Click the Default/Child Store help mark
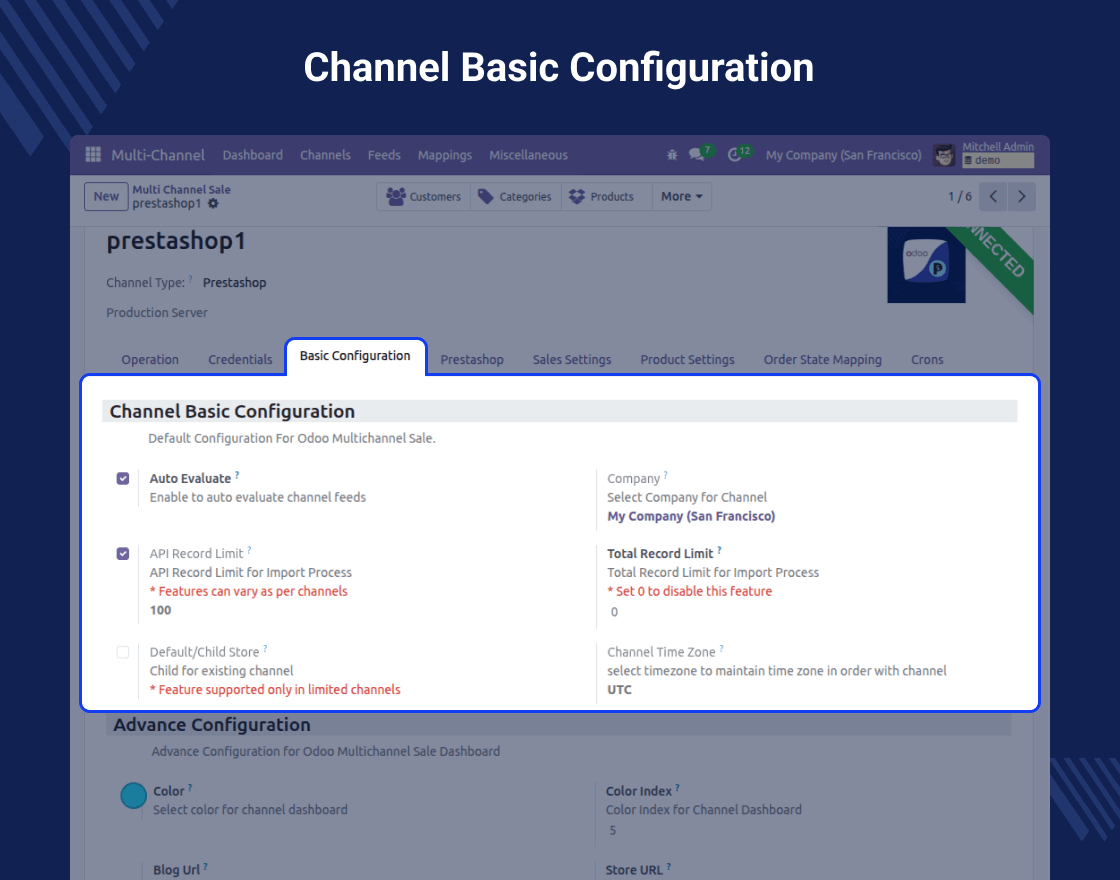The width and height of the screenshot is (1120, 880). pos(265,649)
